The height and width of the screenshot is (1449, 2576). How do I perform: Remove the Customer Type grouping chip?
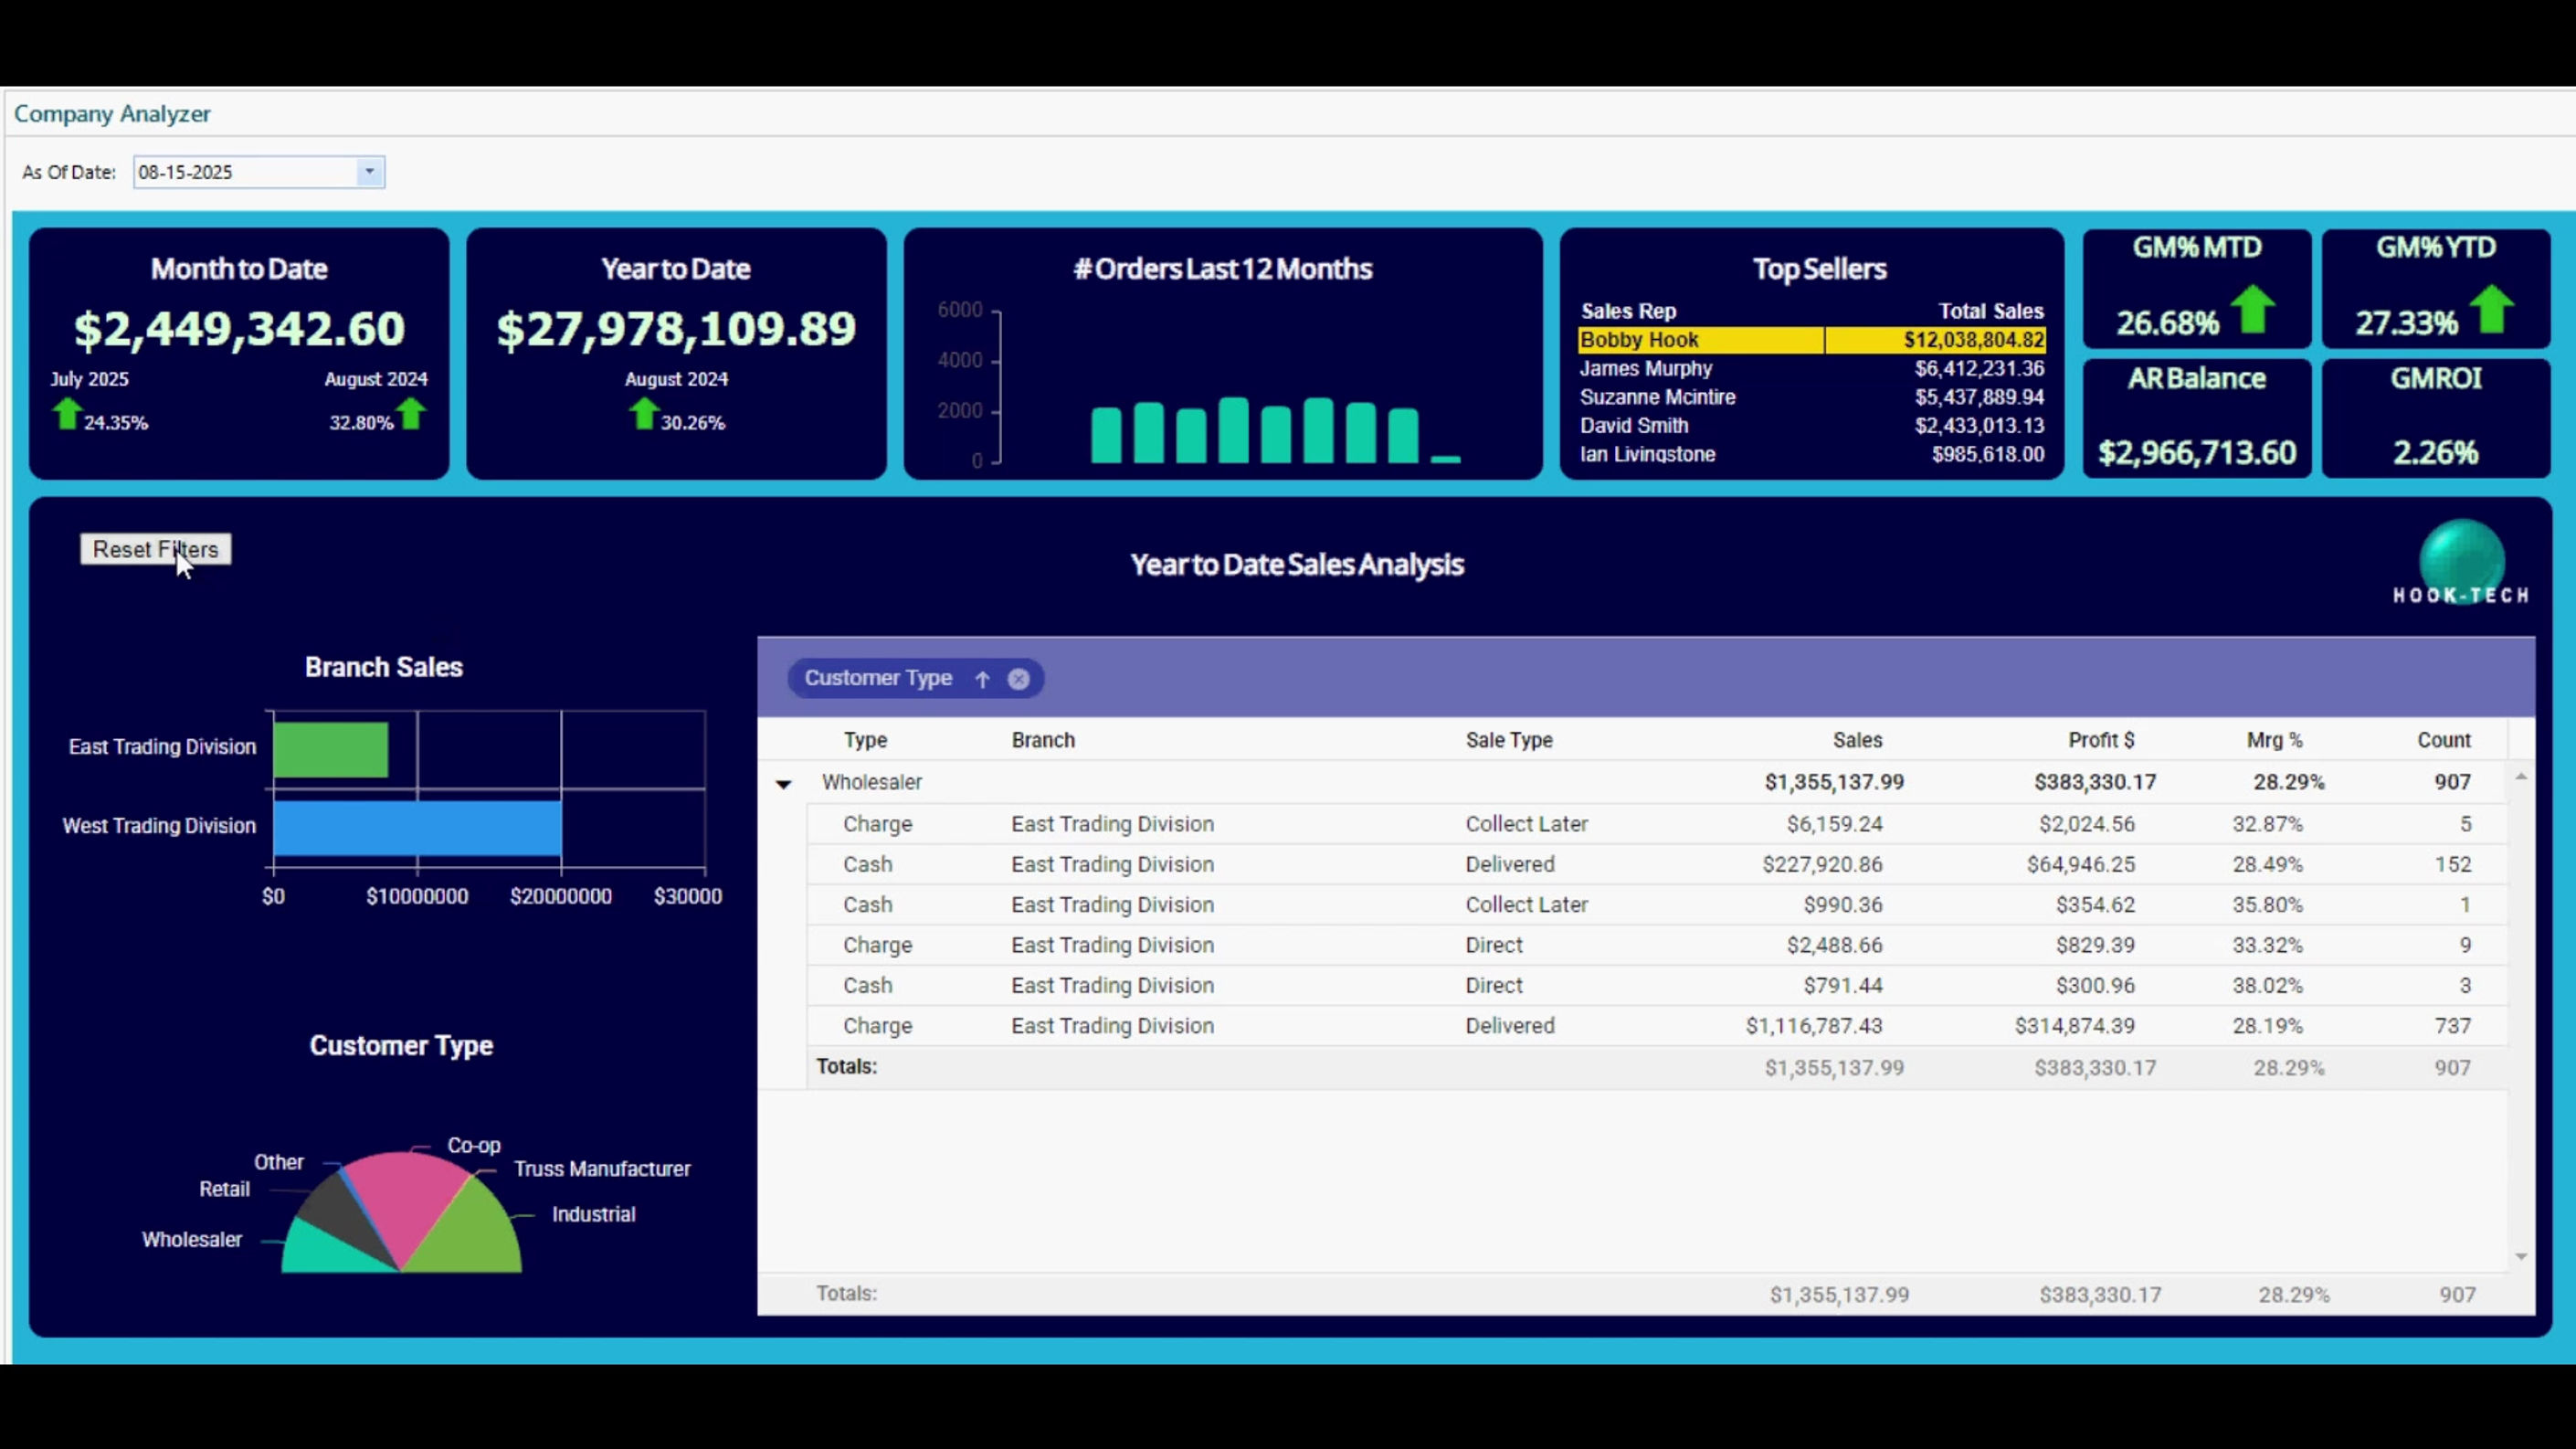[x=1018, y=679]
